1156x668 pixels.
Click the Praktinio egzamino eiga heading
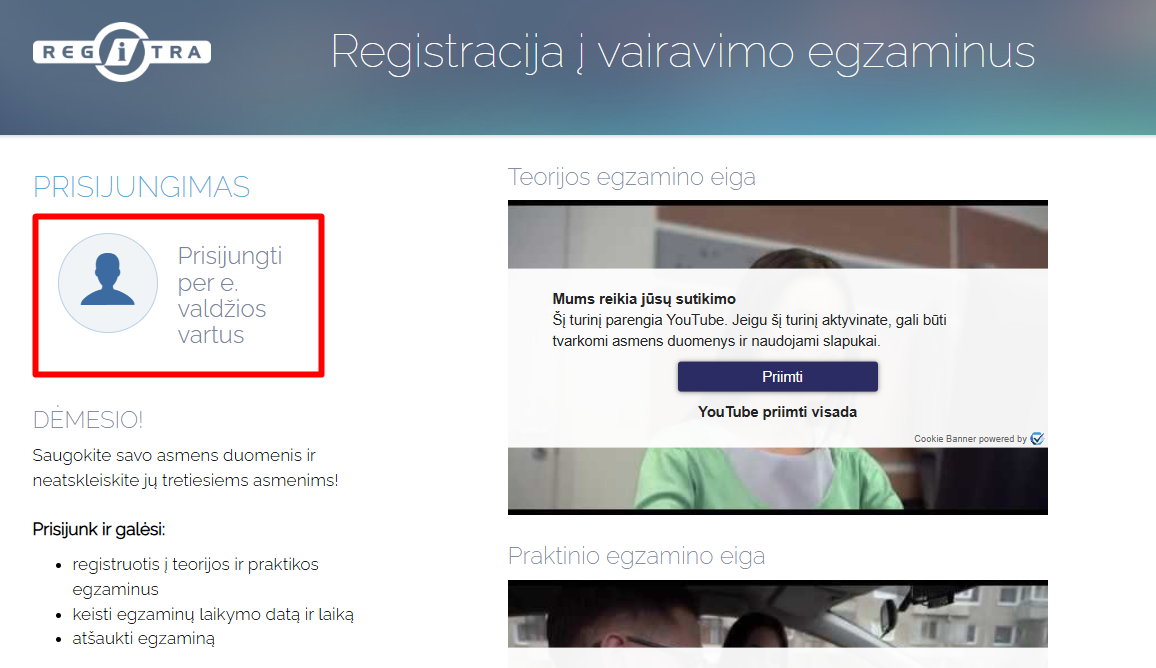click(636, 556)
